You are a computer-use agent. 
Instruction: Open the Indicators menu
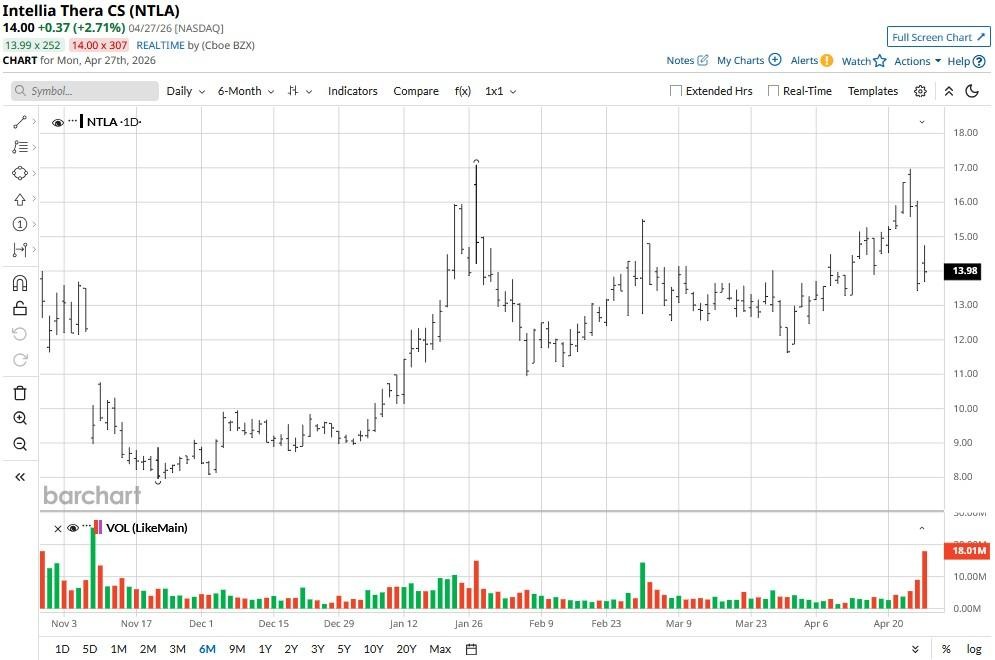pos(352,91)
